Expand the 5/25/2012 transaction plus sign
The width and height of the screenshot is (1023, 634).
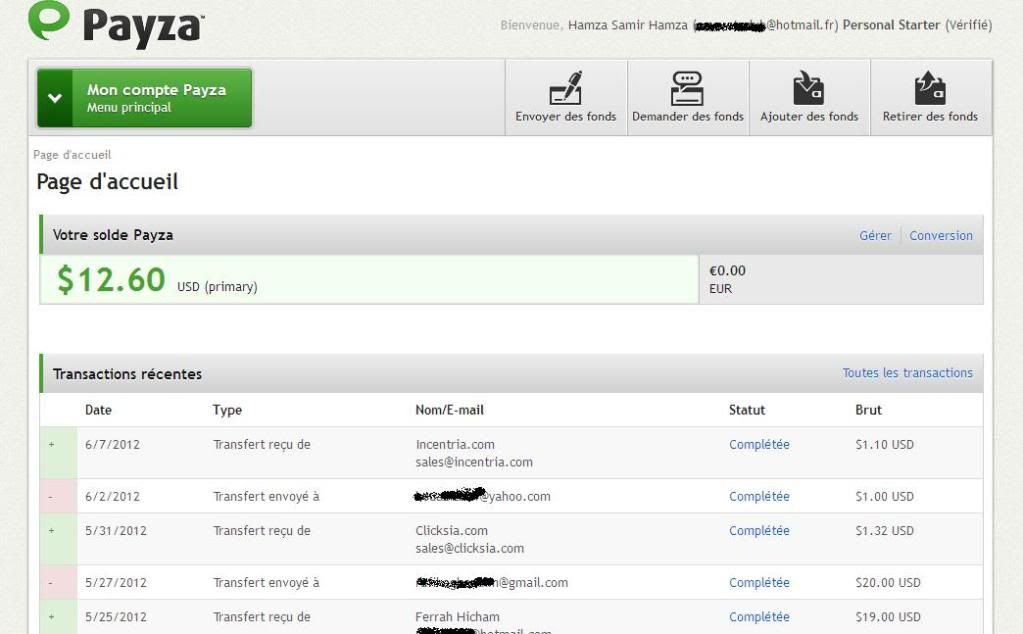click(52, 617)
